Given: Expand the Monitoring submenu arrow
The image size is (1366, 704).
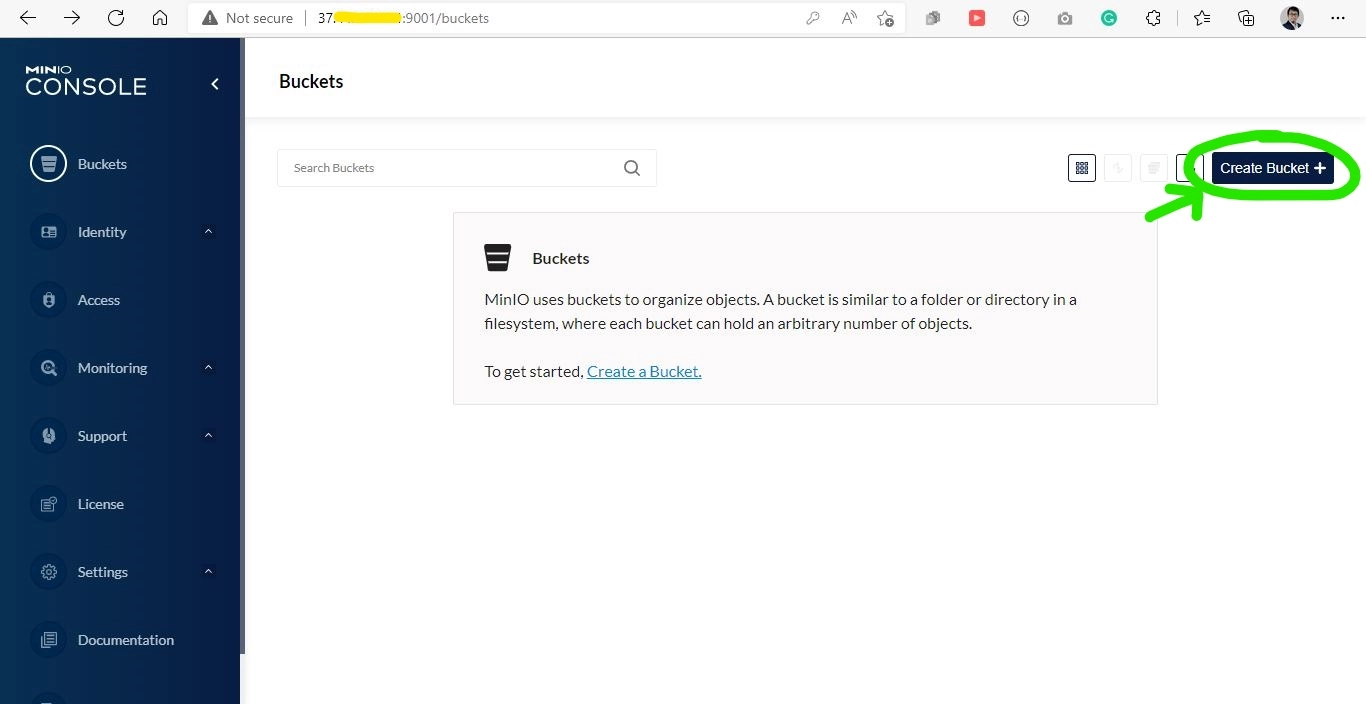Looking at the screenshot, I should click(208, 368).
